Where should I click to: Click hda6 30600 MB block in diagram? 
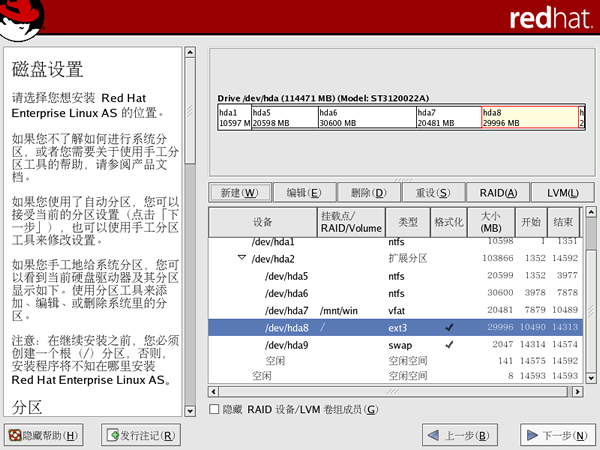367,118
